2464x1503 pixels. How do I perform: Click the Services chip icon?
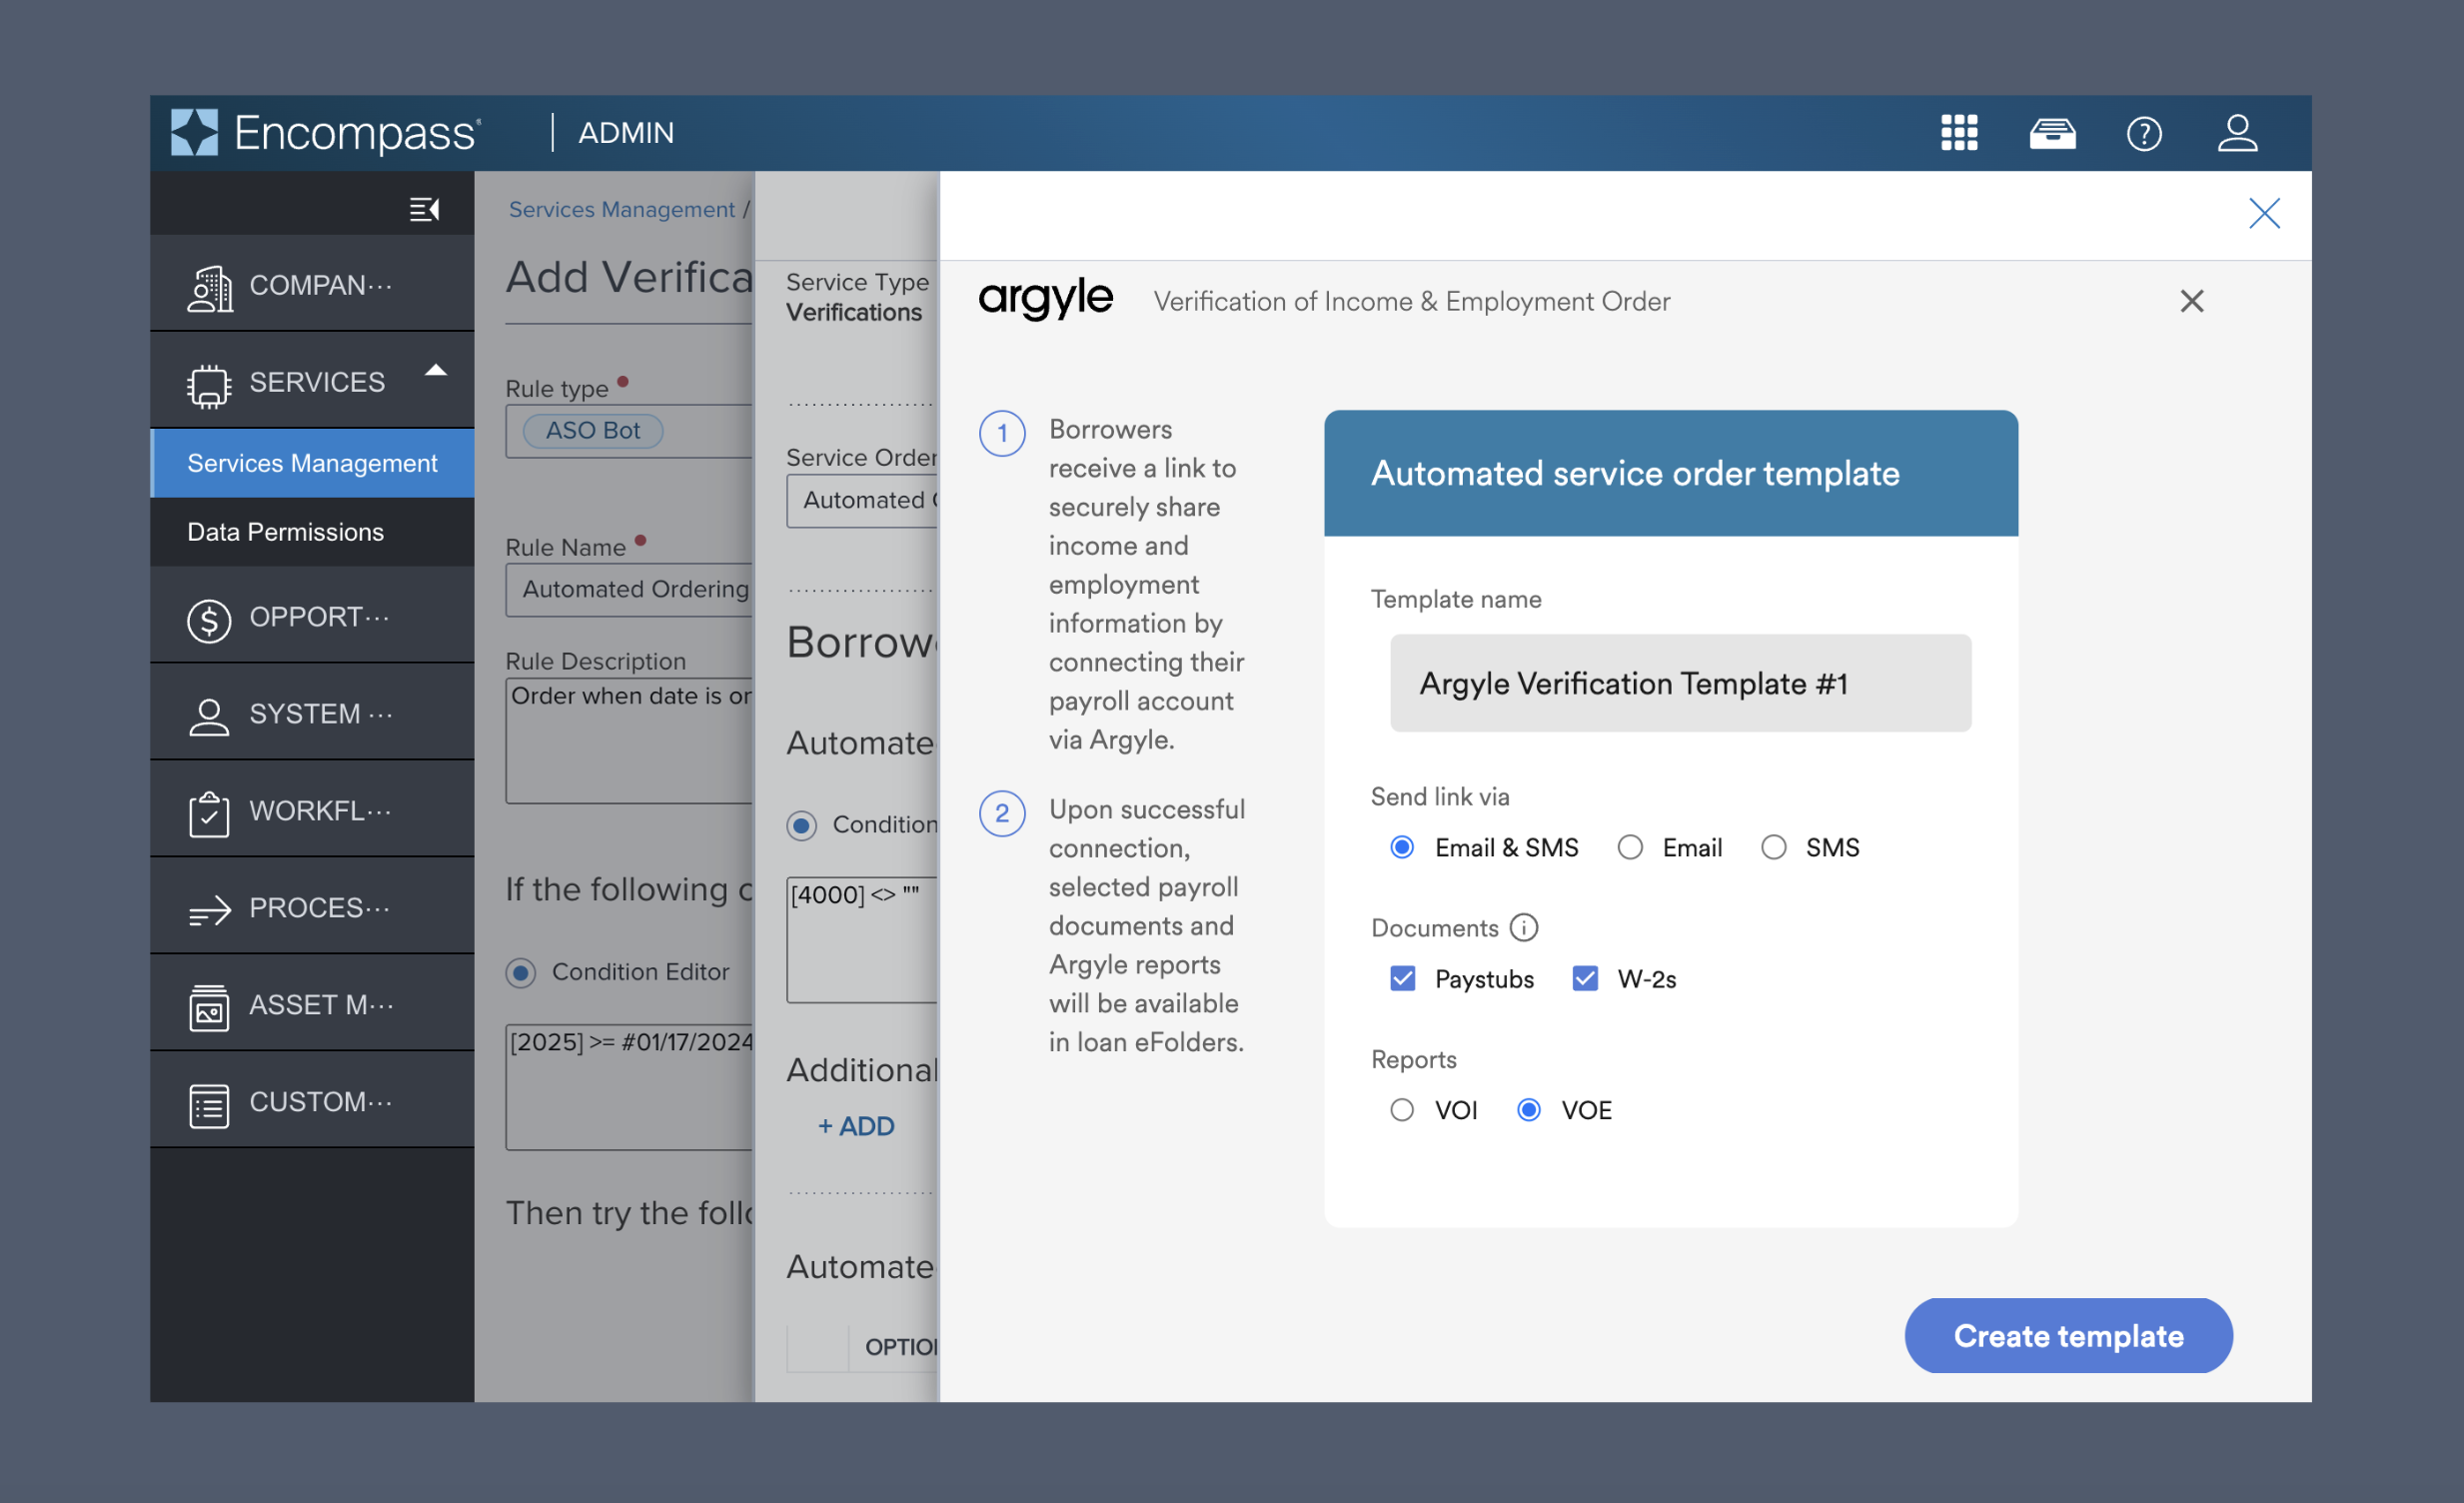coord(209,385)
